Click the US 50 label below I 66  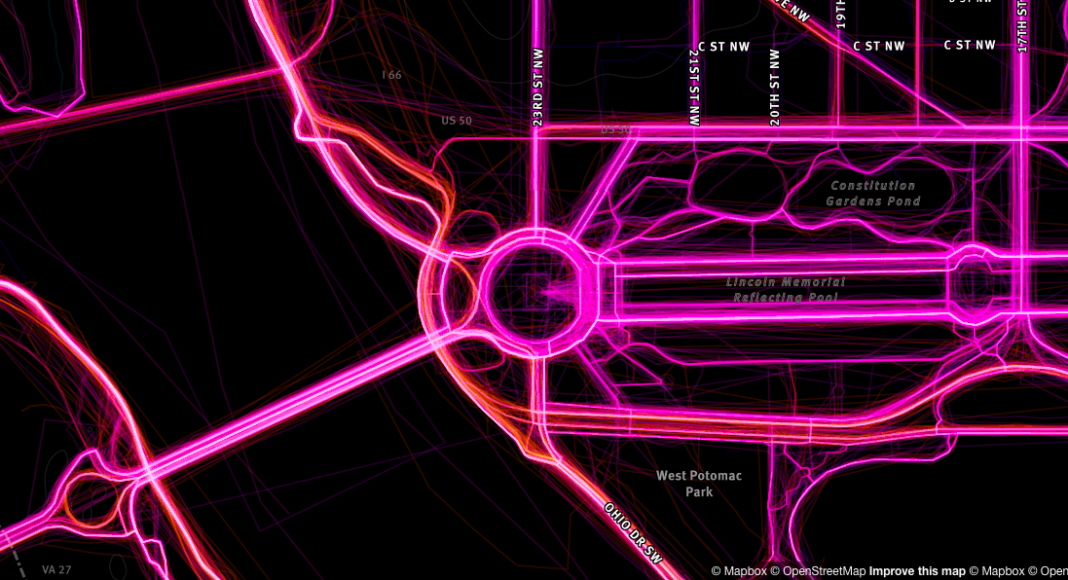point(456,120)
